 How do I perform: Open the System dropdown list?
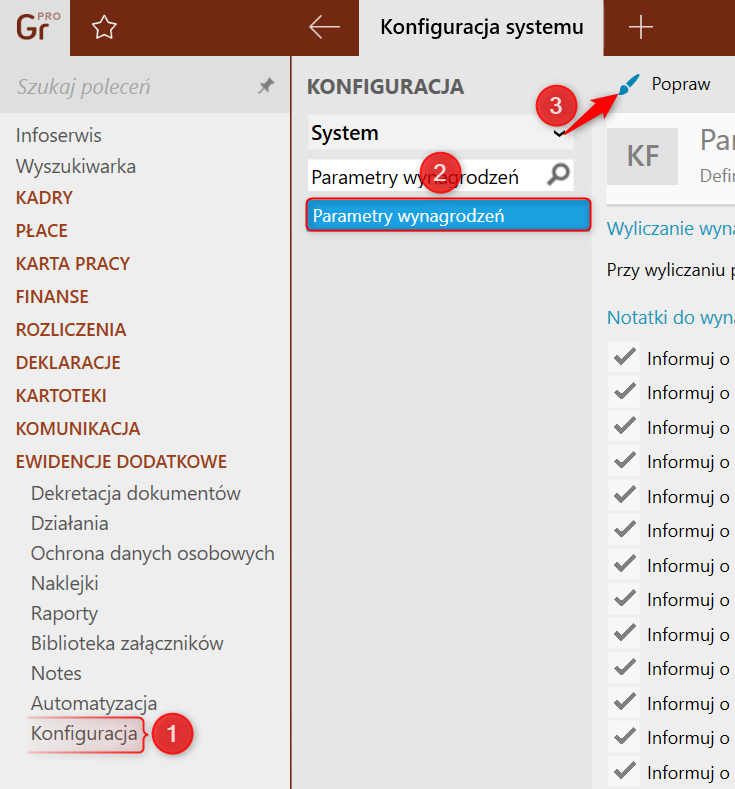(559, 133)
